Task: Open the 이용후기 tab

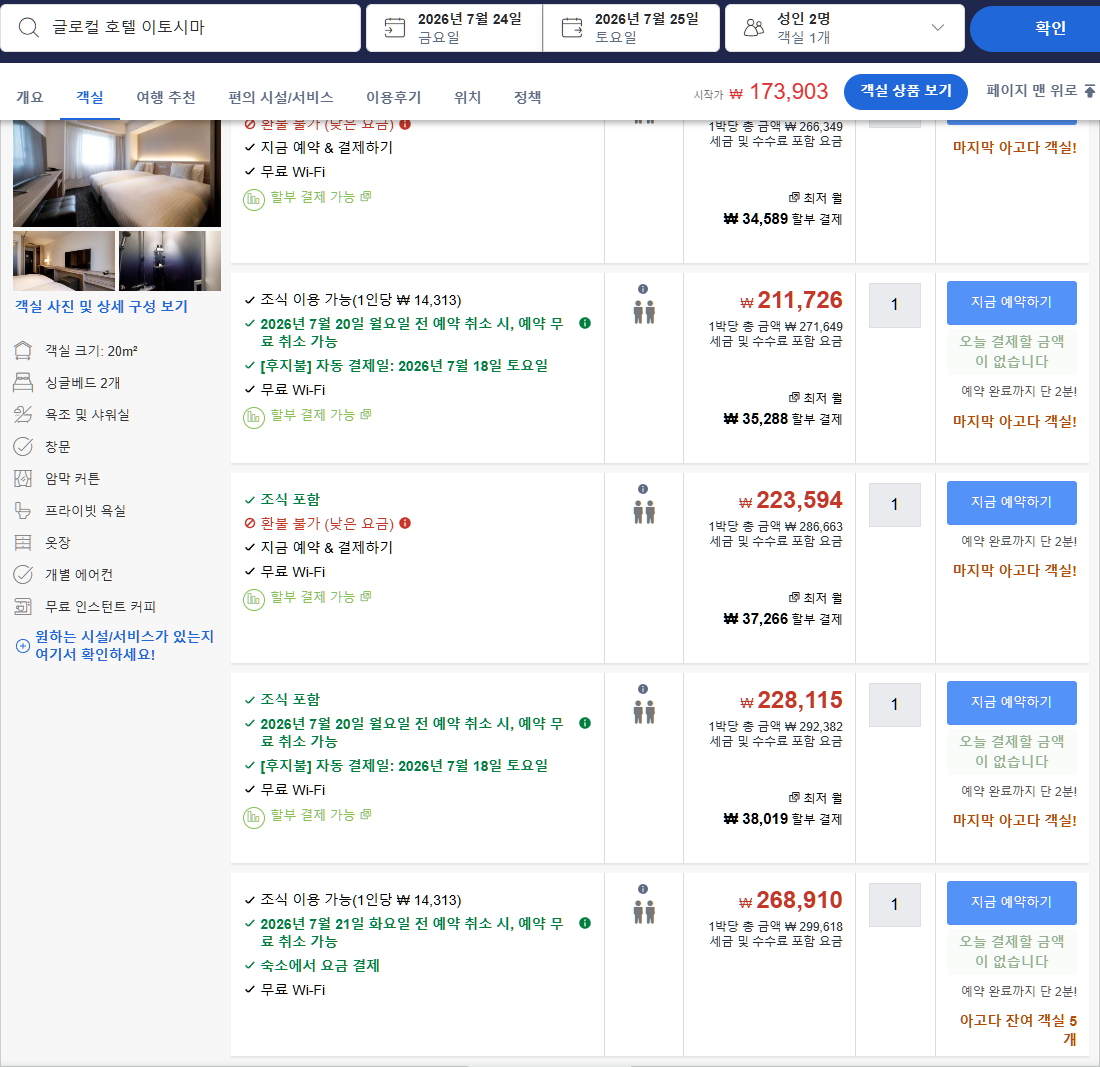Action: [394, 97]
